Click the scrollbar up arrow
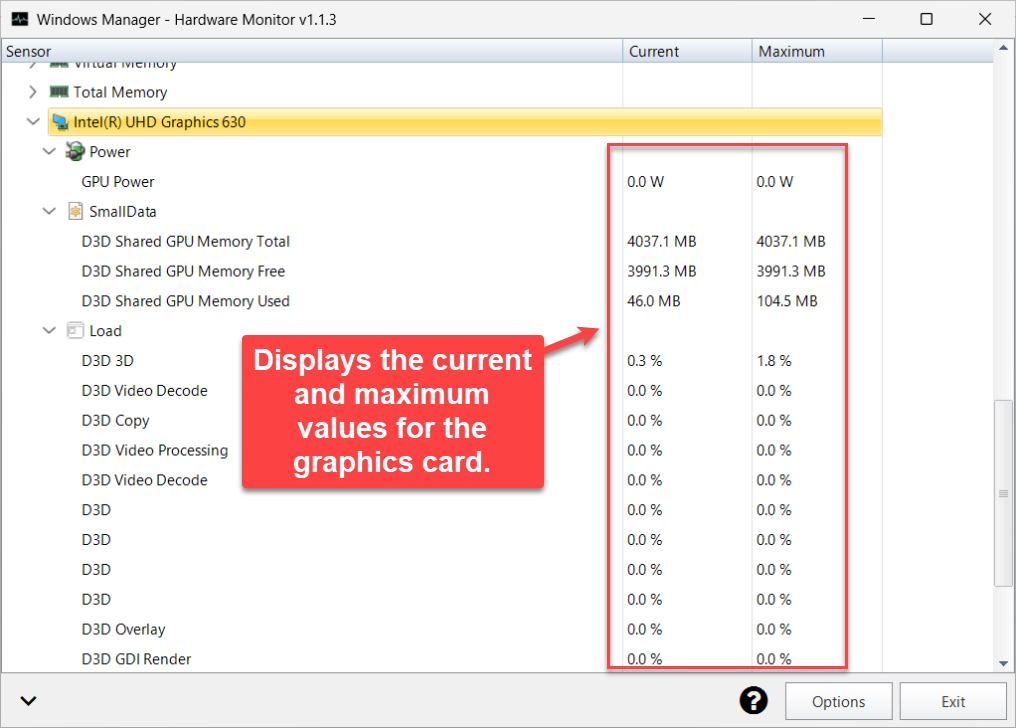 1003,48
